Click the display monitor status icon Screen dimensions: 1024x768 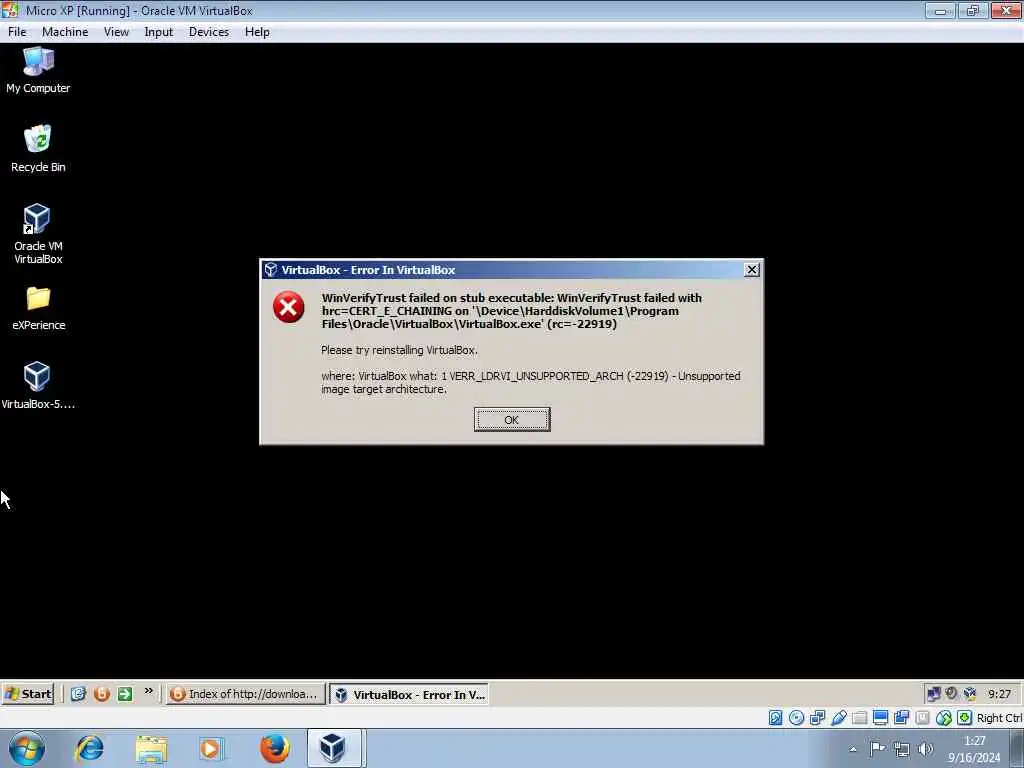coord(880,718)
